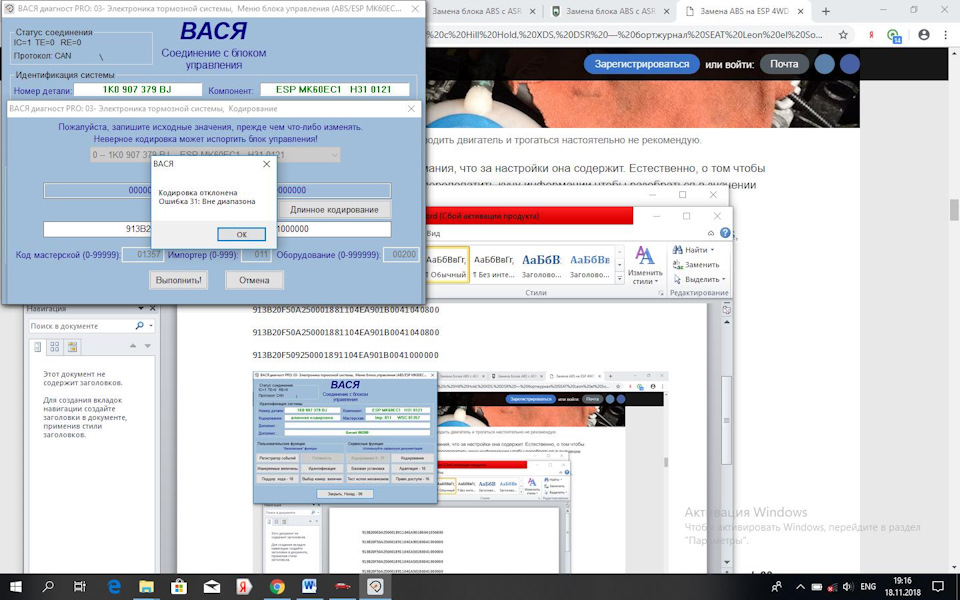This screenshot has width=960, height=600.
Task: Close the ВАСЯ error popup with X
Action: (266, 164)
